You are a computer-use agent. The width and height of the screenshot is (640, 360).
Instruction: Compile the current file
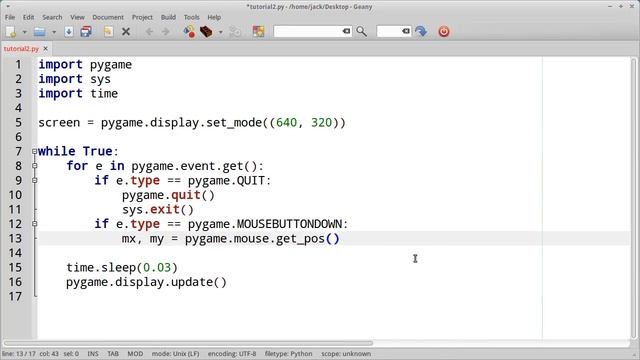click(x=189, y=31)
